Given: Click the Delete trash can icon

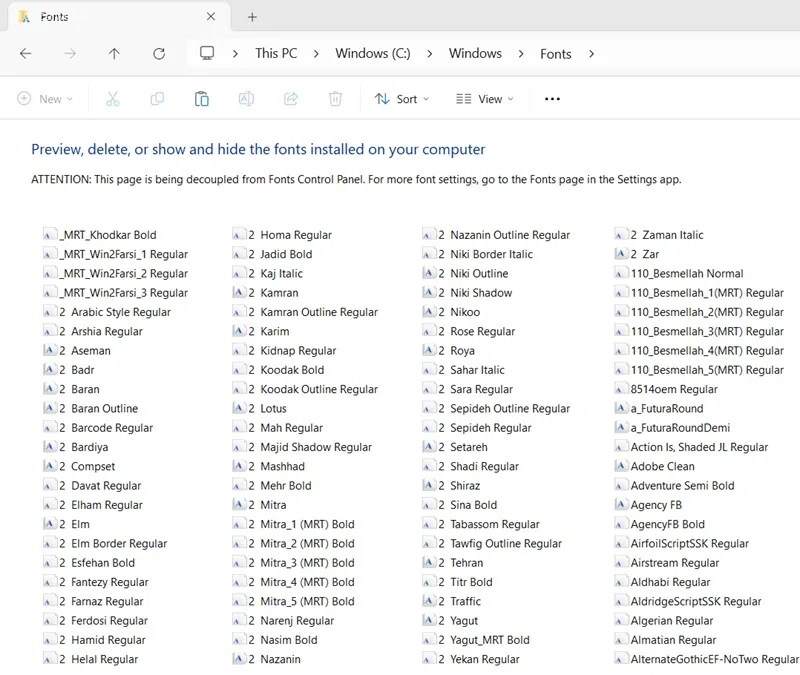Looking at the screenshot, I should (335, 99).
